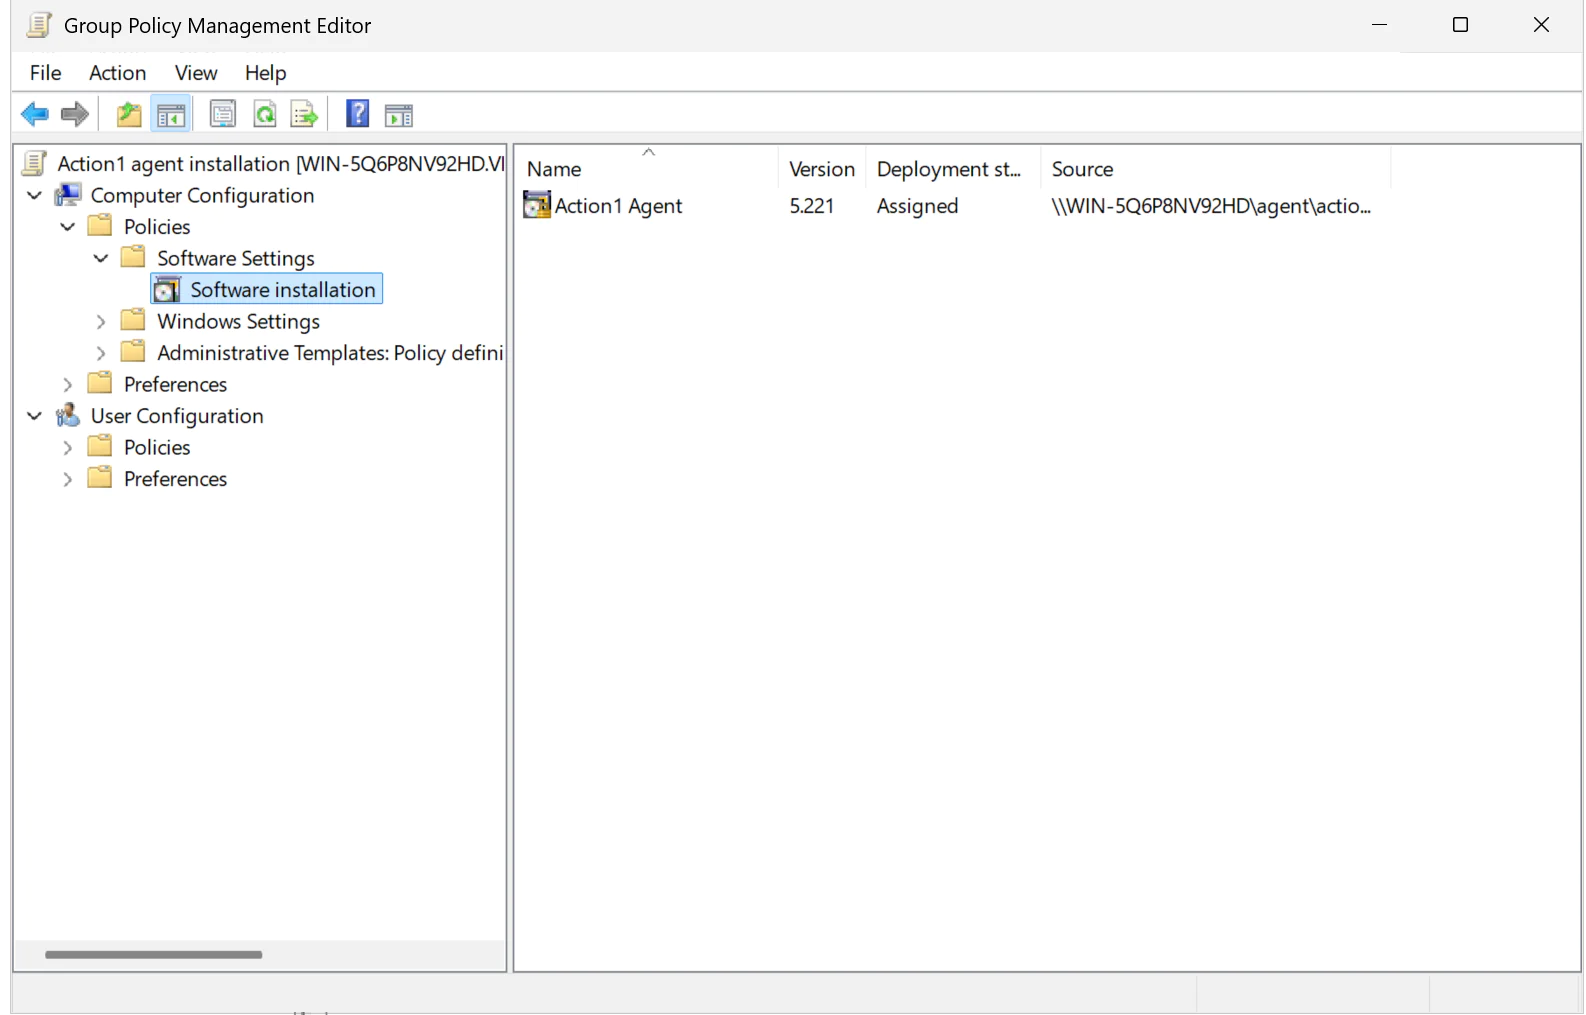This screenshot has height=1015, width=1586.
Task: Click the Software Settings folder icon
Action: click(x=133, y=257)
